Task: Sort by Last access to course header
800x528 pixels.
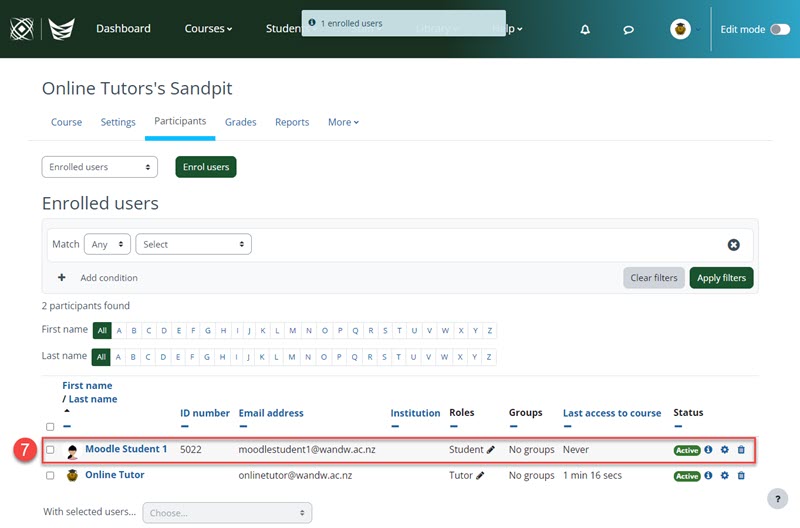Action: (612, 413)
